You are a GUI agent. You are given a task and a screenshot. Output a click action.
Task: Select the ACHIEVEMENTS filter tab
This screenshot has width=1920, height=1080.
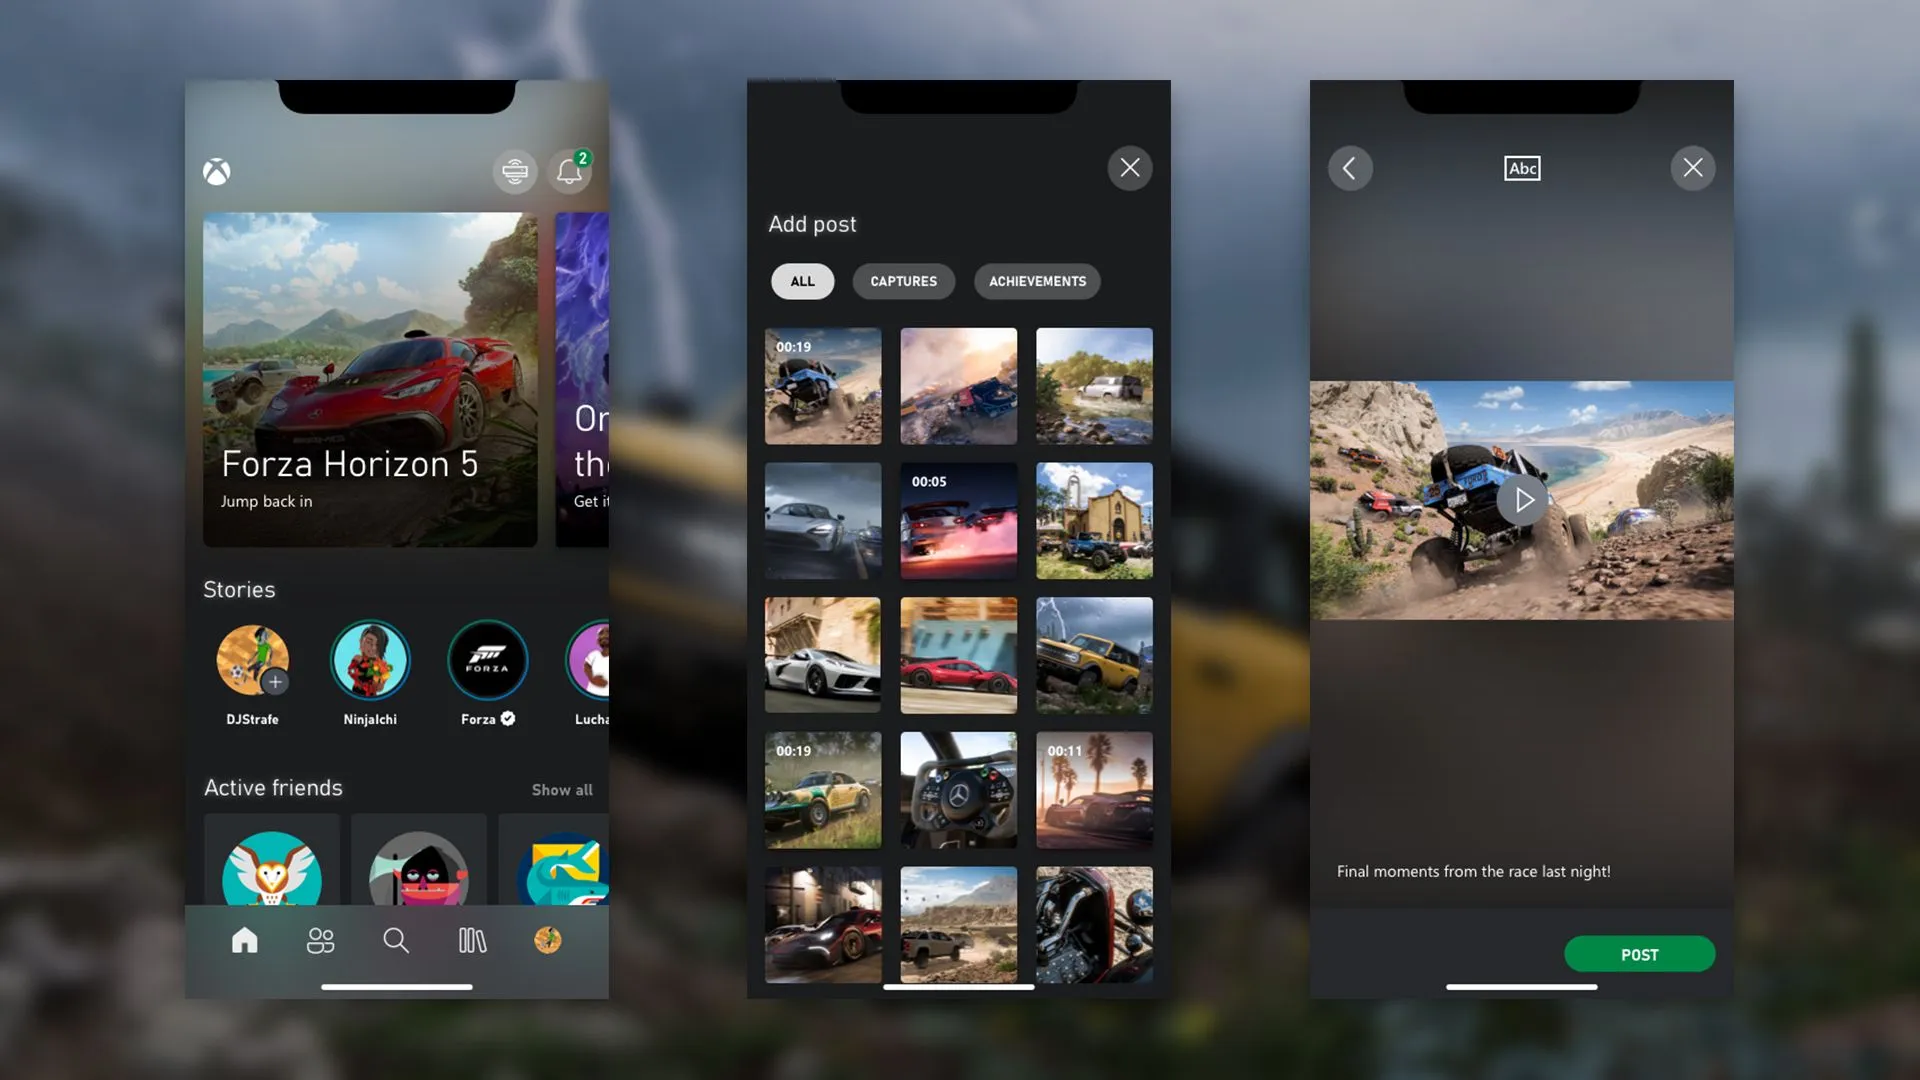click(x=1036, y=280)
